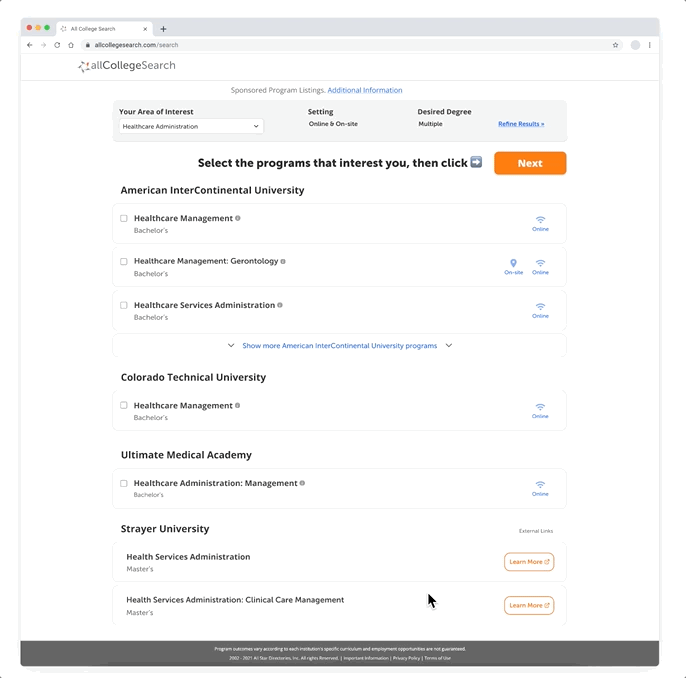Open Your Area of Interest dropdown
Screen dimensions: 686x678
[191, 126]
